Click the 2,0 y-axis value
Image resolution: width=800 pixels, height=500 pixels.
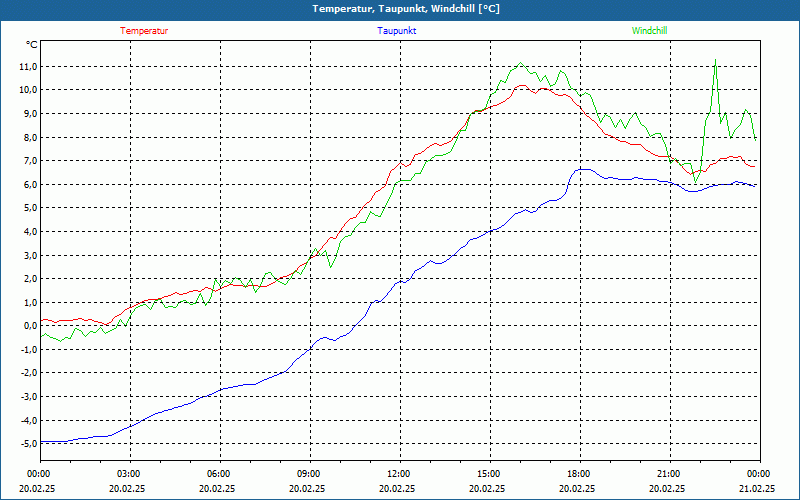click(30, 279)
